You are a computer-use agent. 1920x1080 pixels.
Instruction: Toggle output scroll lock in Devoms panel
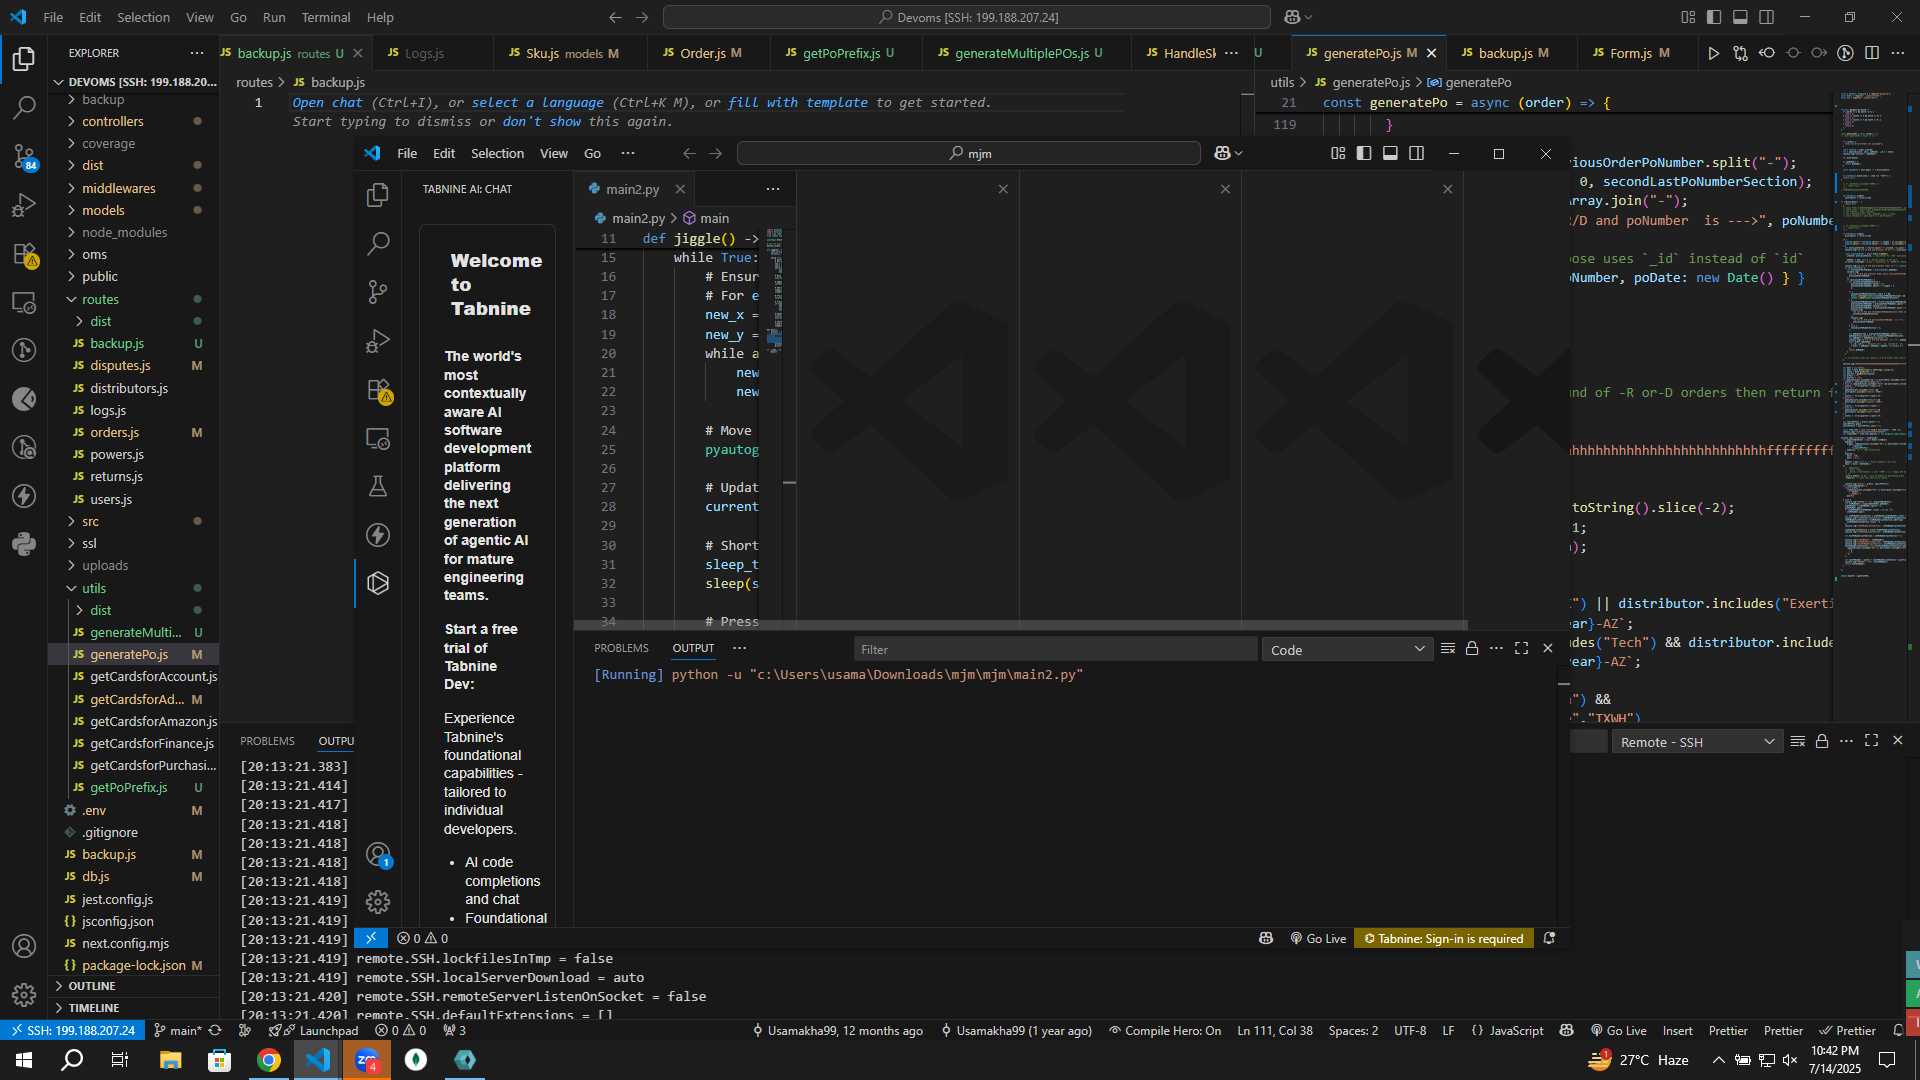(1822, 741)
